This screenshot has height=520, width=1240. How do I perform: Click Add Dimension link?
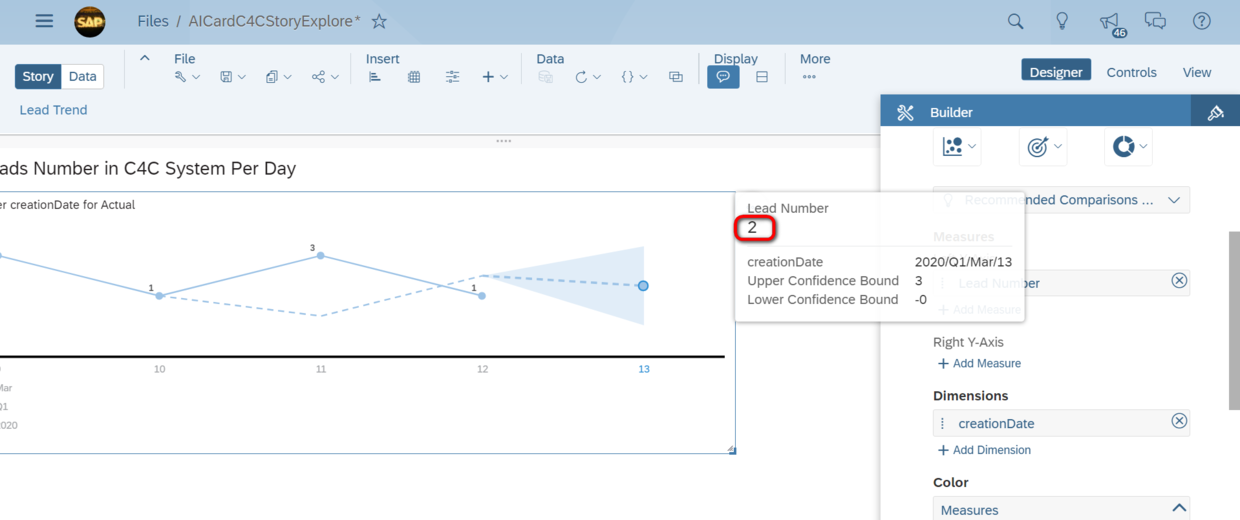[984, 450]
